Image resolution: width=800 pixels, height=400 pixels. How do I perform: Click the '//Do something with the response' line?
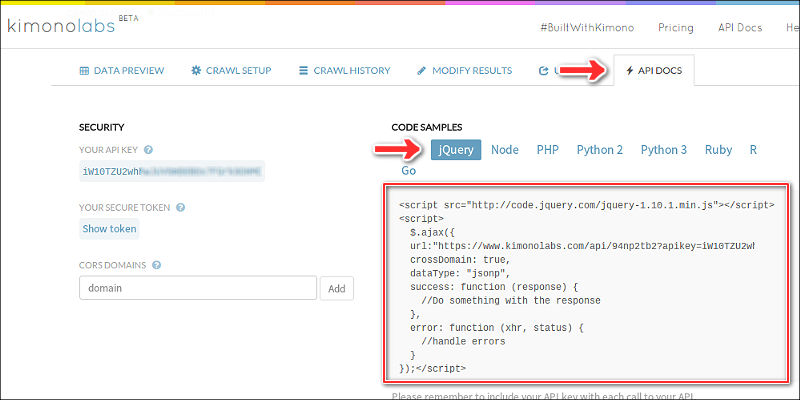[x=511, y=301]
